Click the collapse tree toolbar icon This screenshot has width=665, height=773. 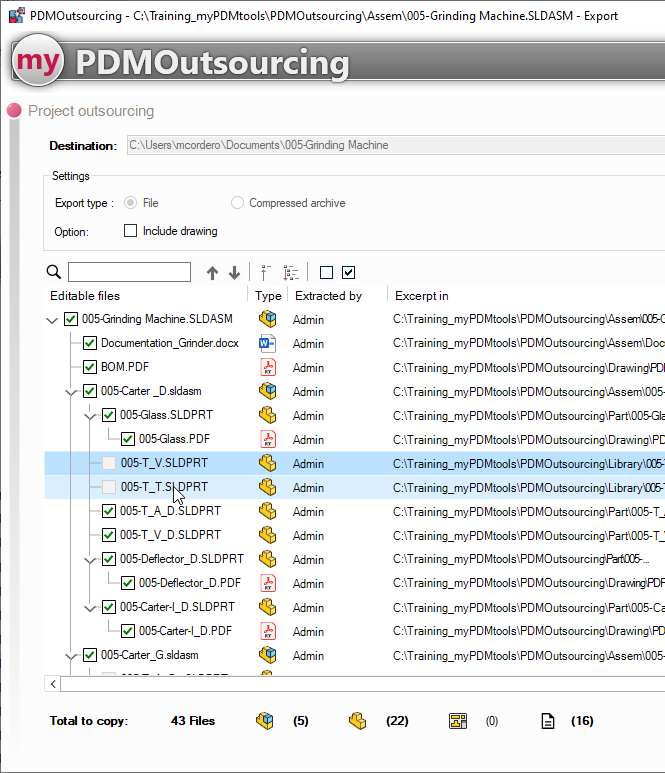[x=266, y=272]
